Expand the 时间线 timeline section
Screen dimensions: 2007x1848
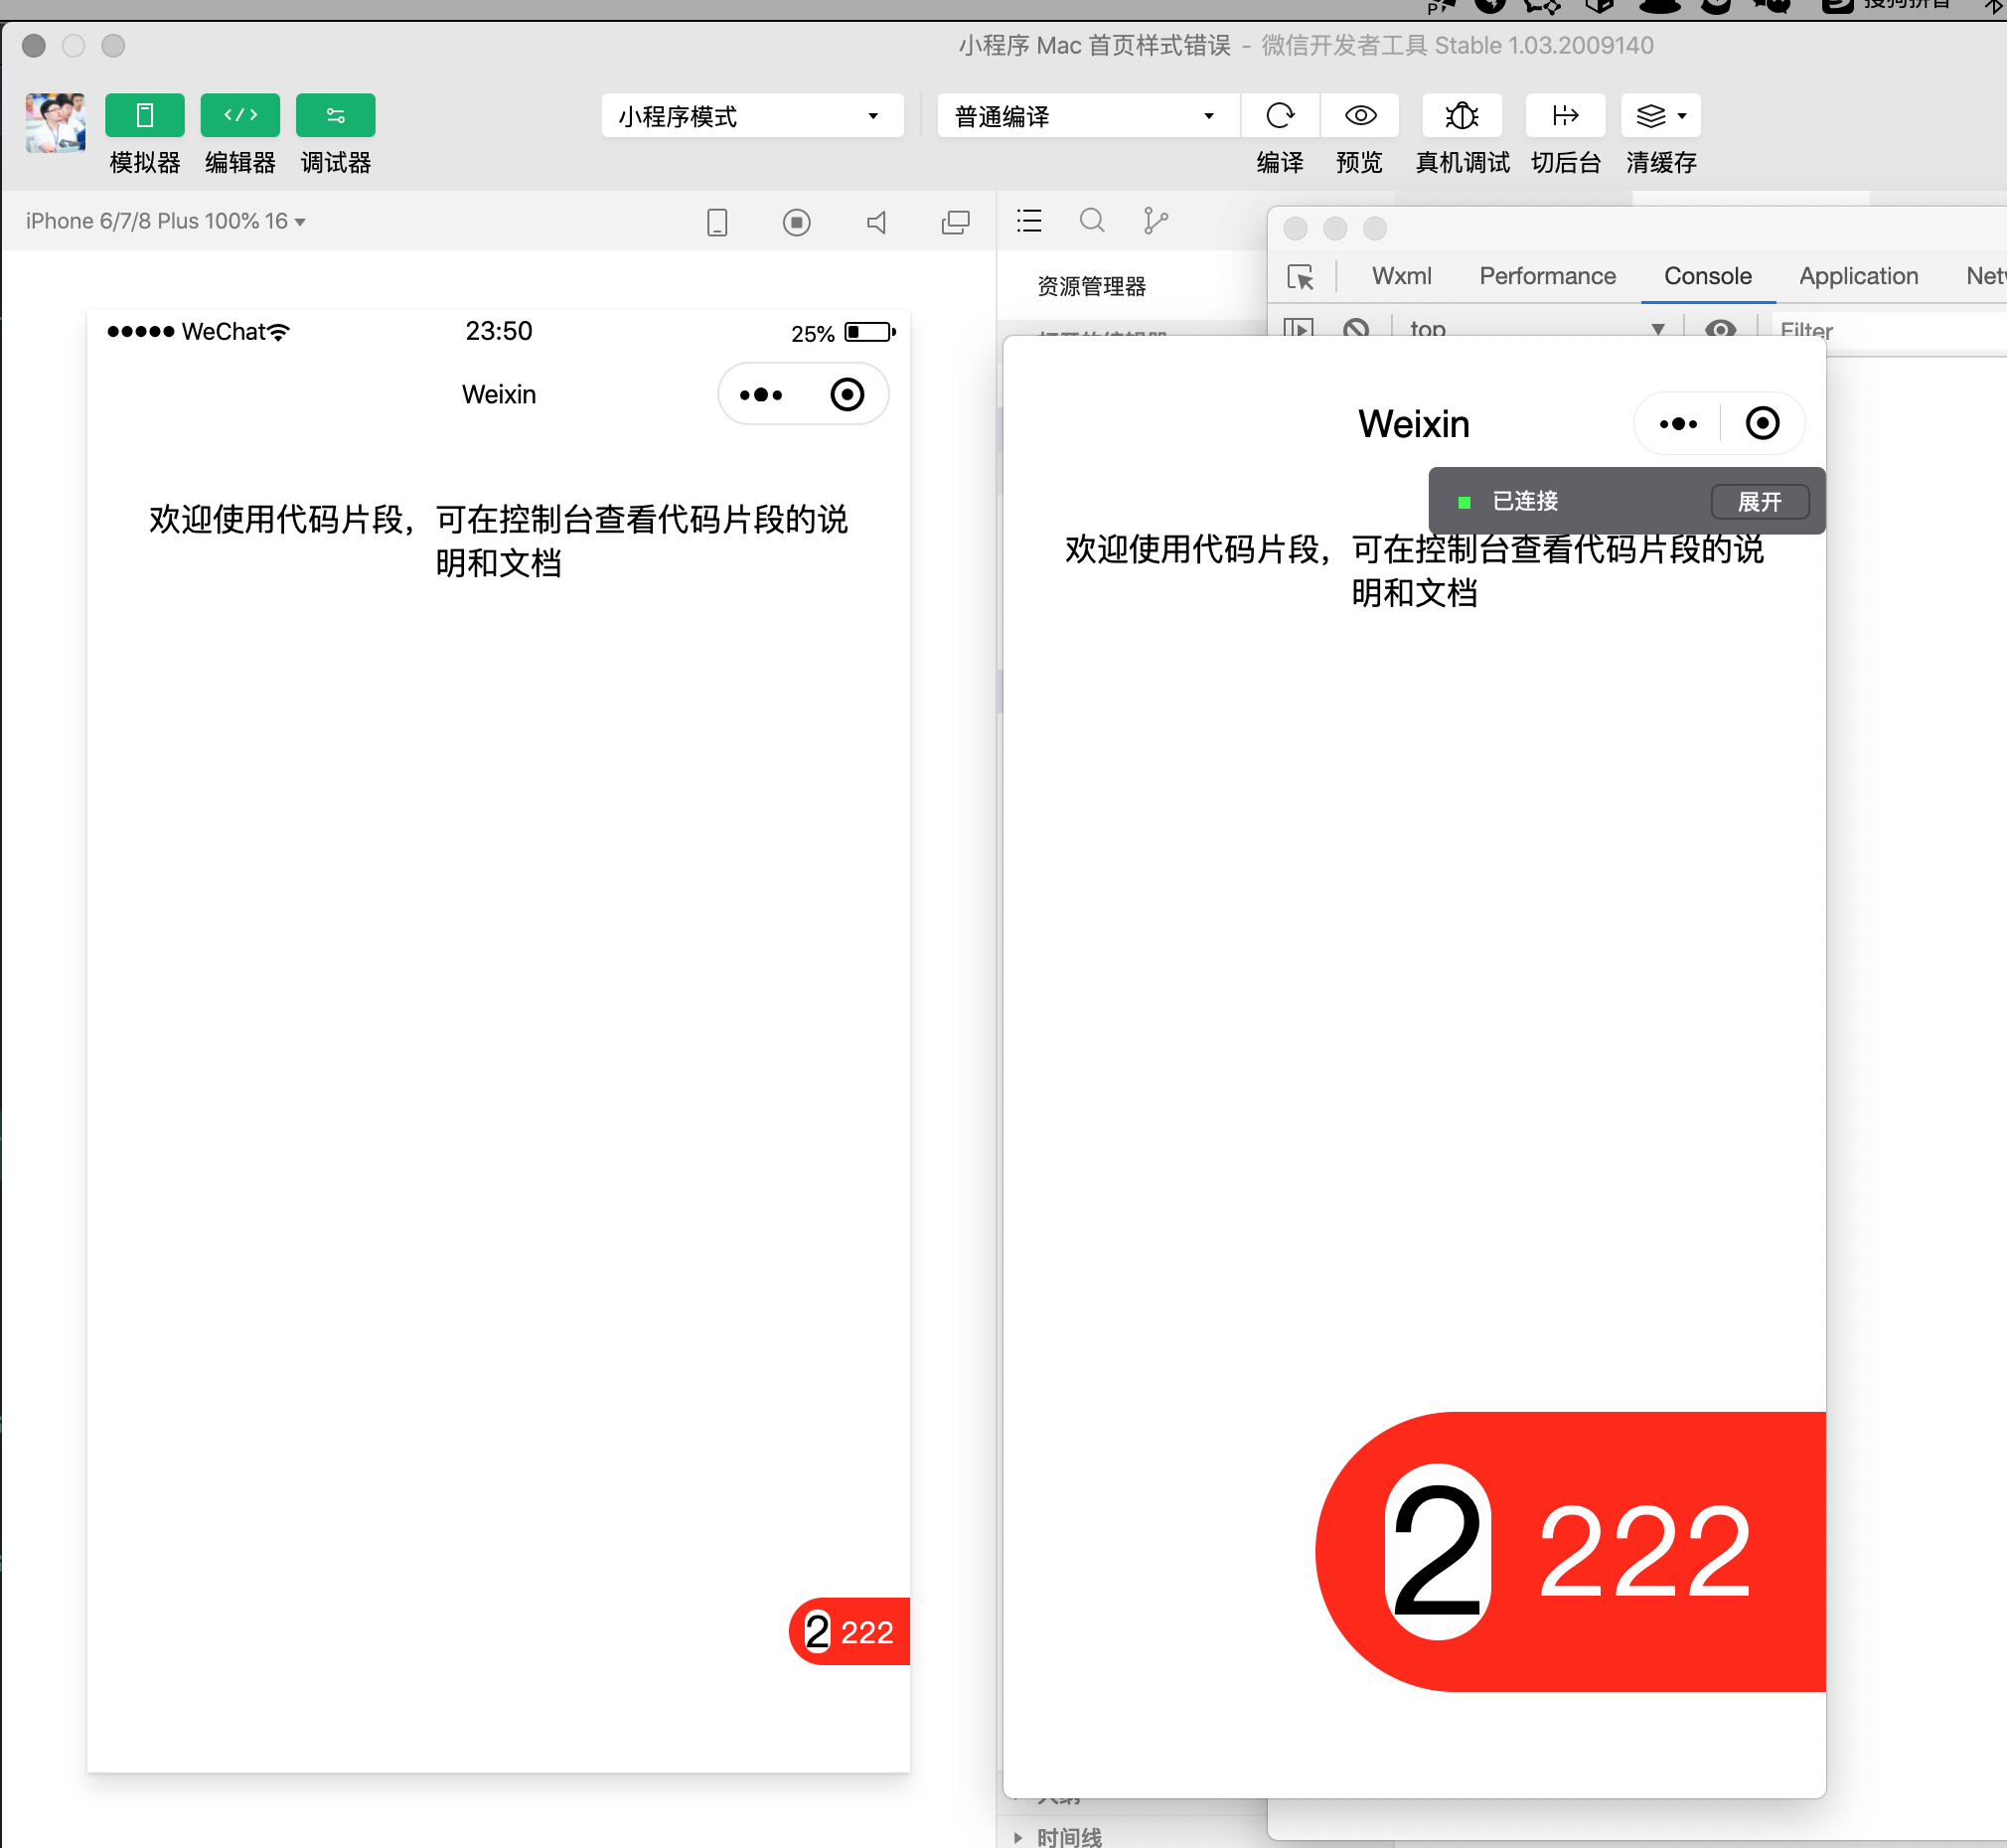point(1068,1836)
